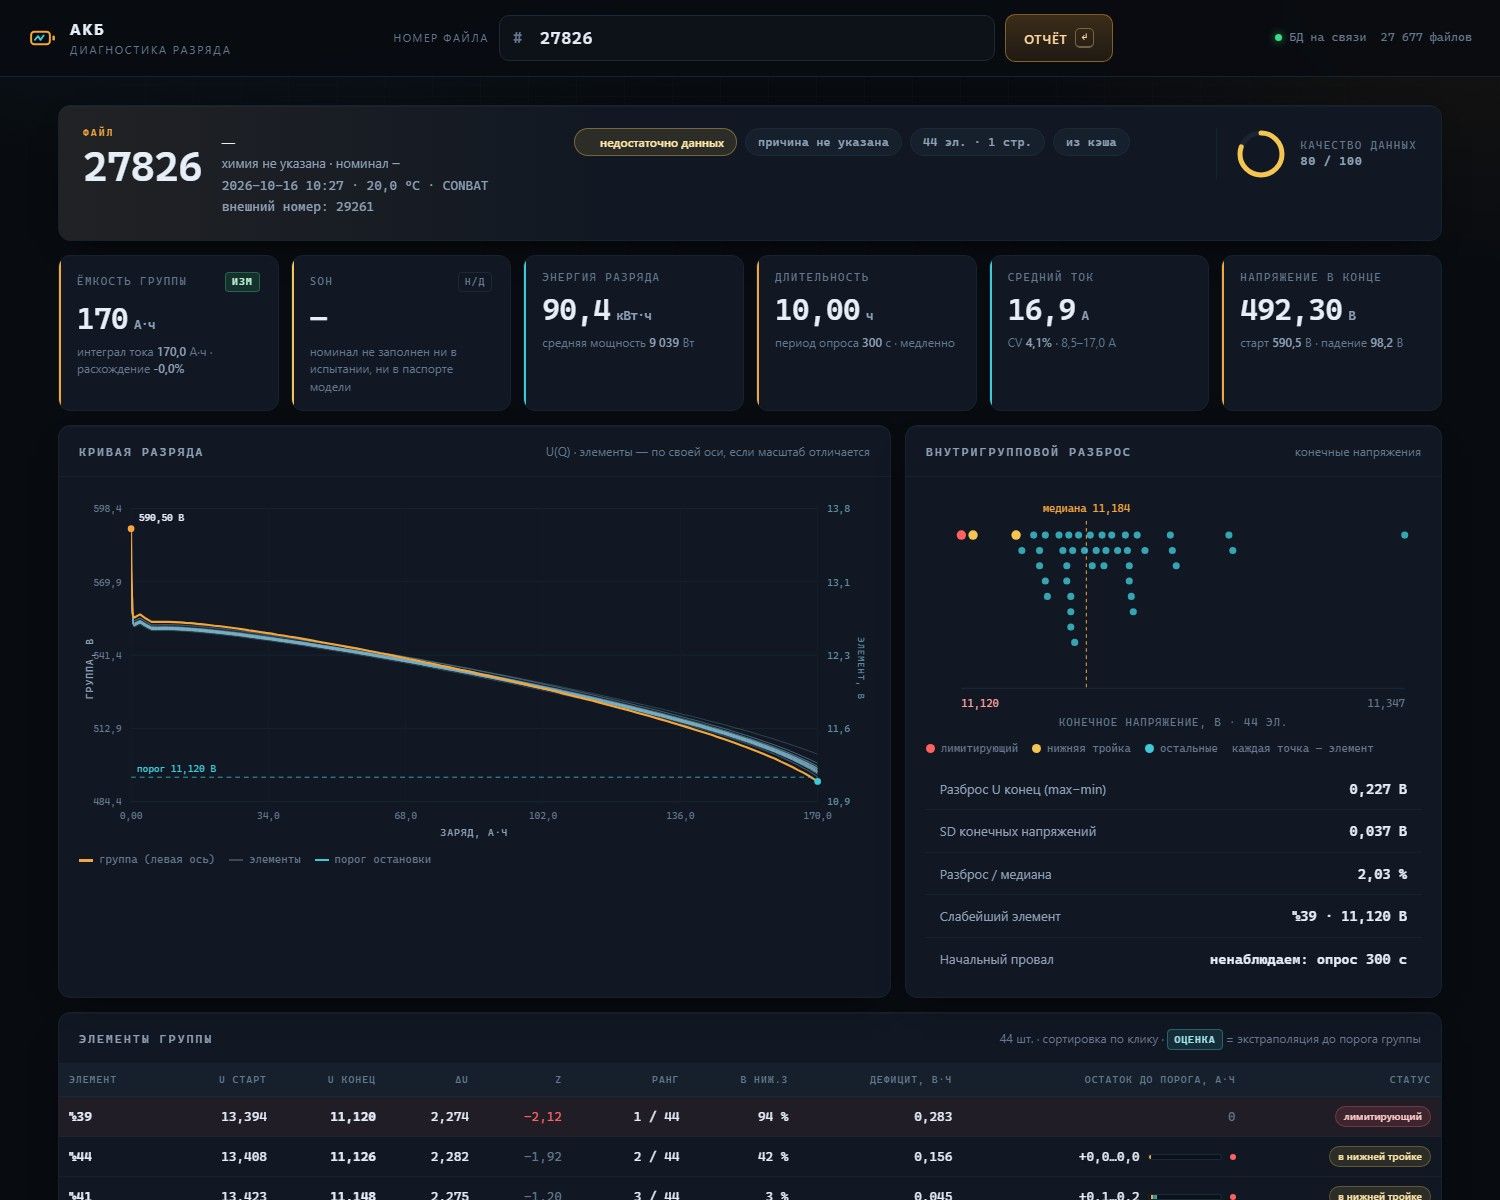Click the rightmost teal dot in scatter
Viewport: 1500px width, 1200px height.
[x=1404, y=535]
